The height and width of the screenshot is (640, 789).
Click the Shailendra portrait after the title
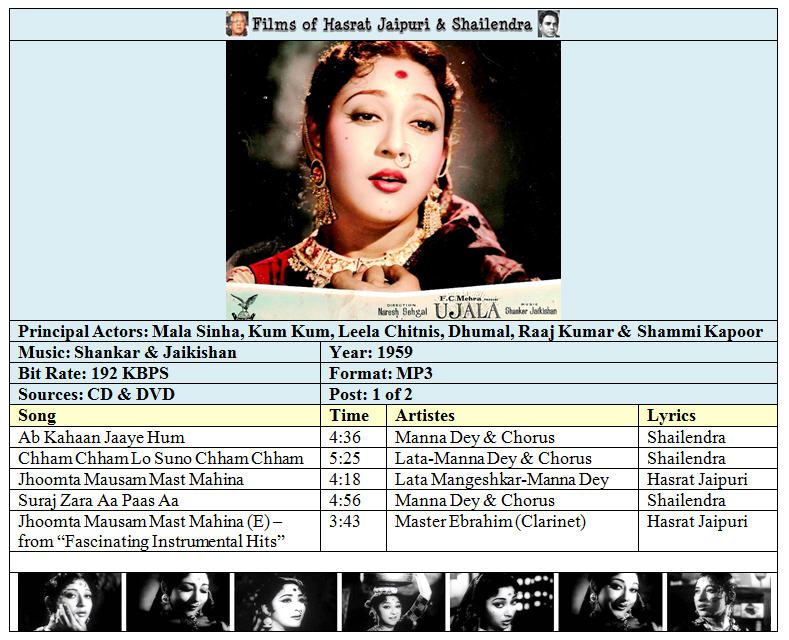[548, 24]
